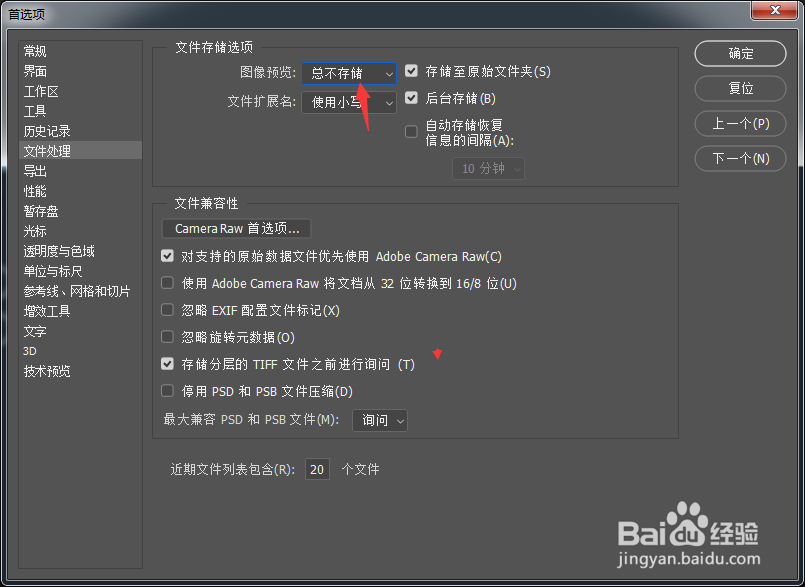Check 停用 PSD 和 PSB 文件压缩 option
The width and height of the screenshot is (805, 587).
coord(167,391)
